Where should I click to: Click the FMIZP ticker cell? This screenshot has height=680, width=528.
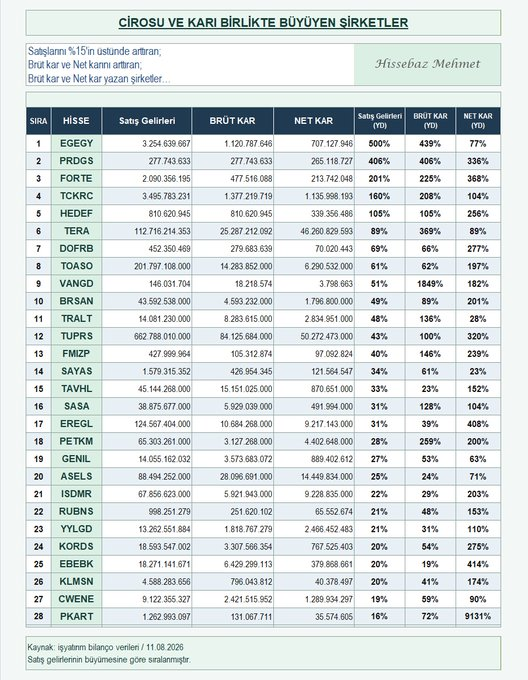(x=76, y=353)
